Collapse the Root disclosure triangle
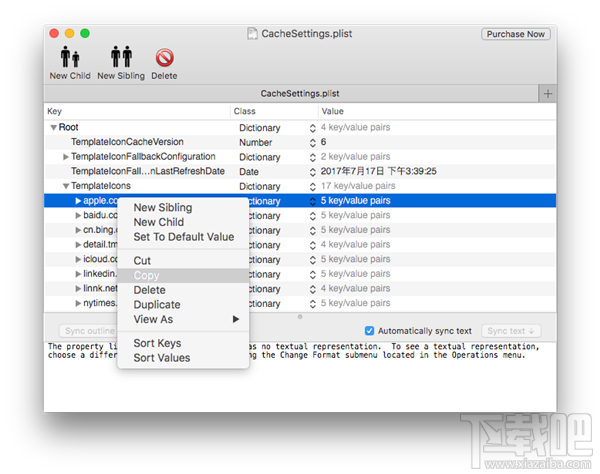600x474 pixels. tap(54, 127)
